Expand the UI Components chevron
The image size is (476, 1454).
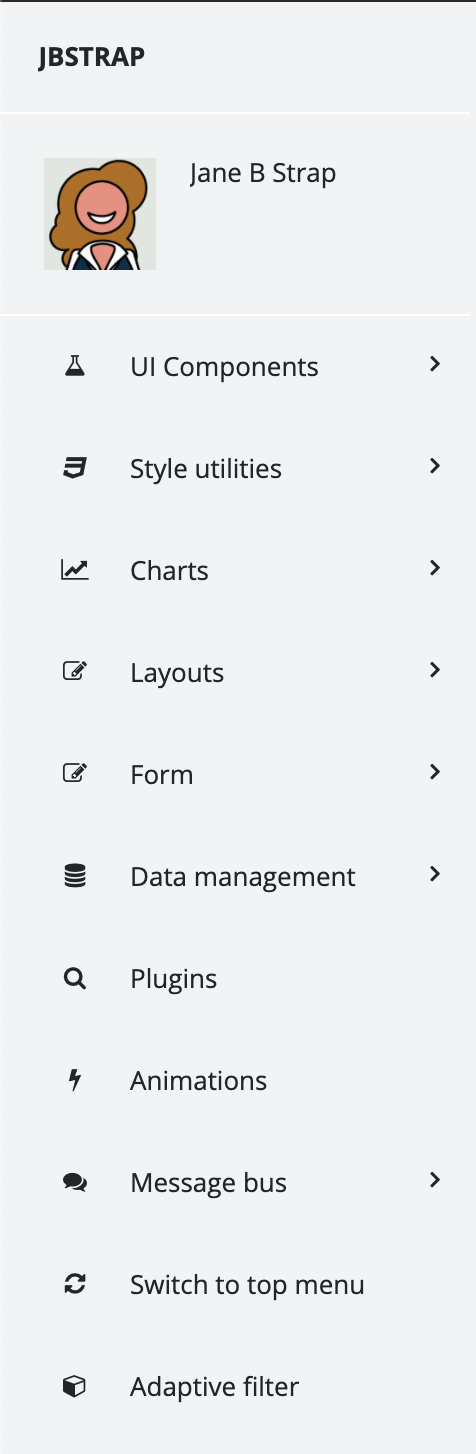tap(434, 365)
